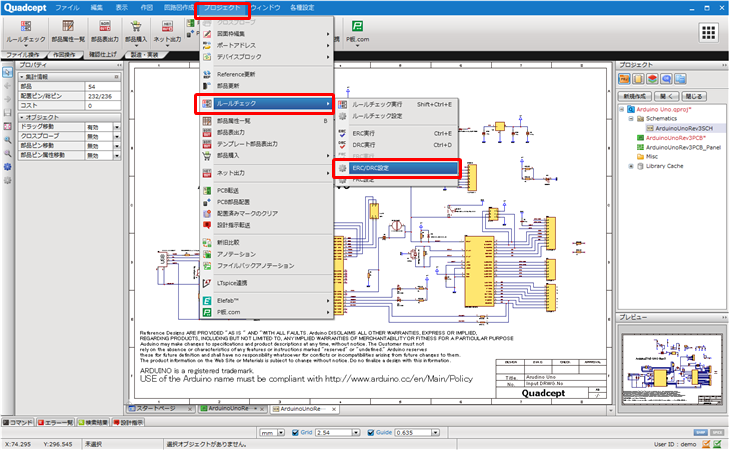Open the grid launcher icon at ribbon right
The image size is (729, 450).
click(708, 33)
